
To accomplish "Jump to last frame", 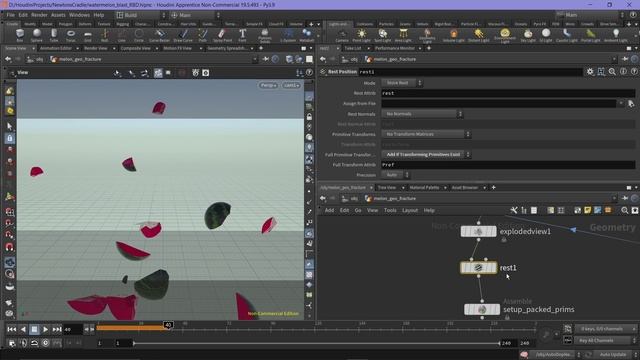I will point(57,329).
